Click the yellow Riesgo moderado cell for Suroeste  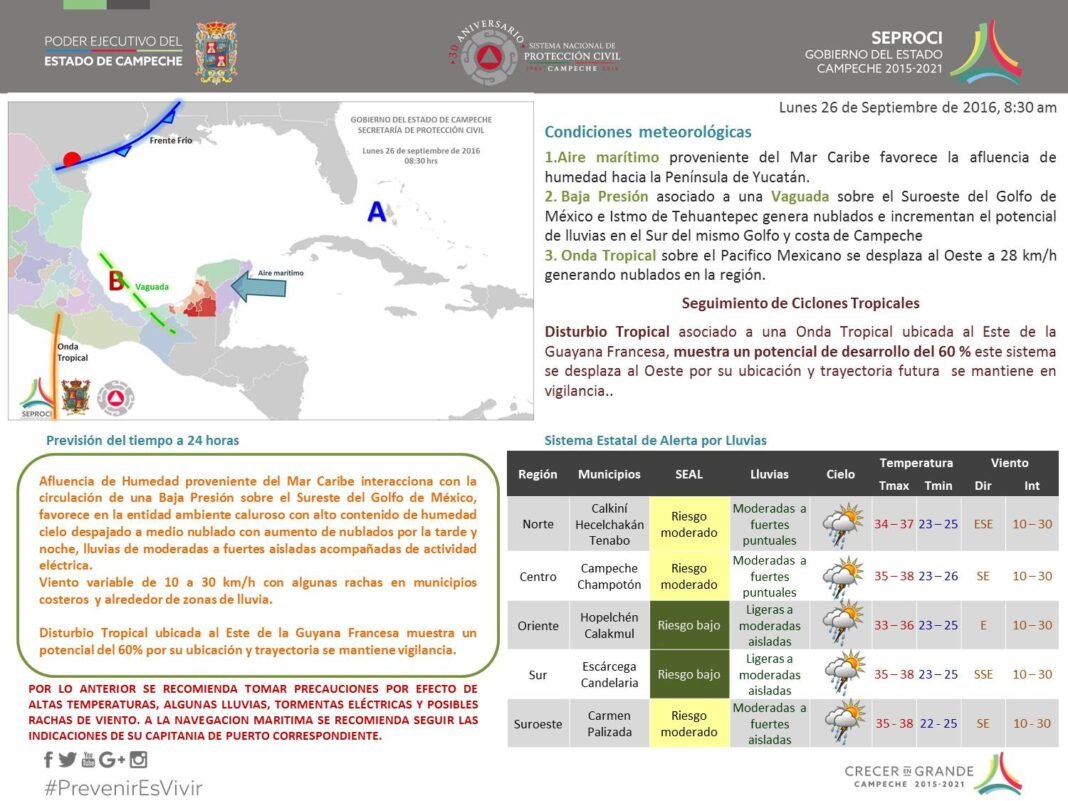[x=688, y=723]
